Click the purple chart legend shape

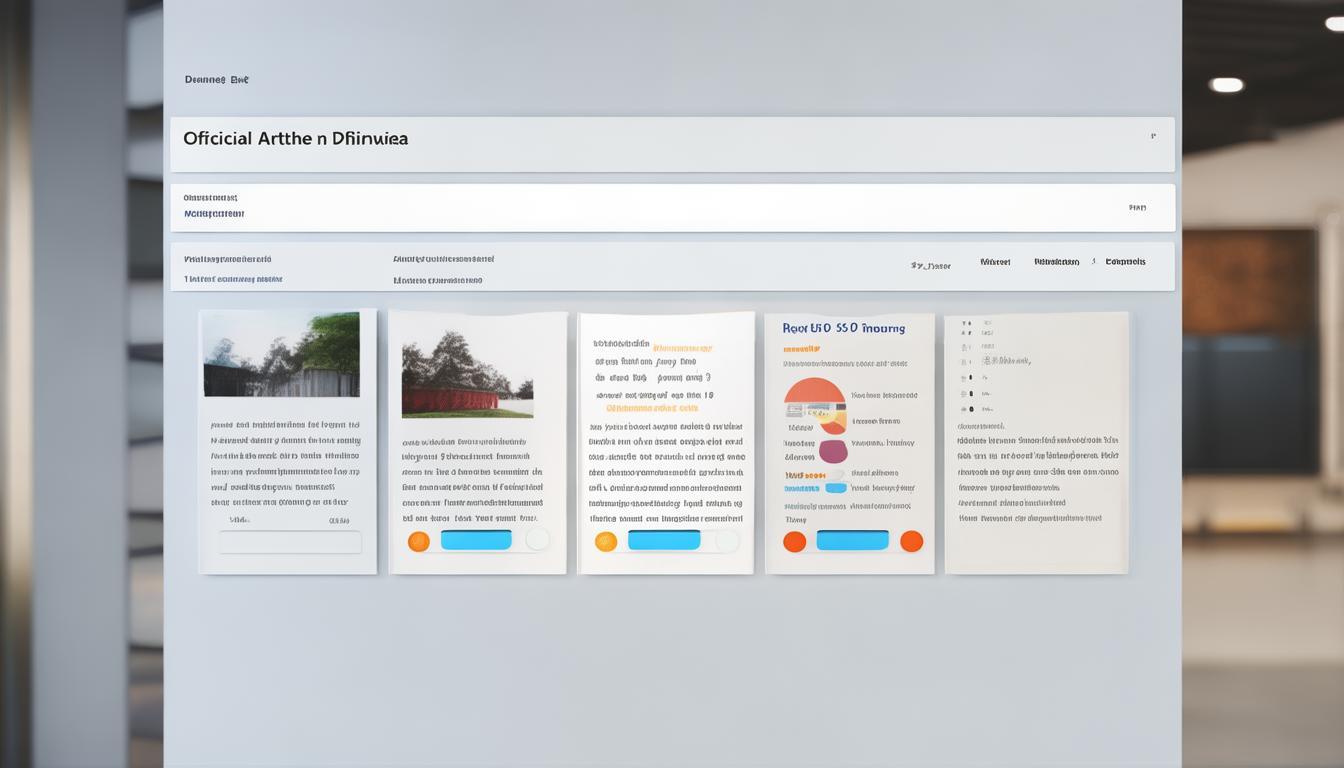833,451
